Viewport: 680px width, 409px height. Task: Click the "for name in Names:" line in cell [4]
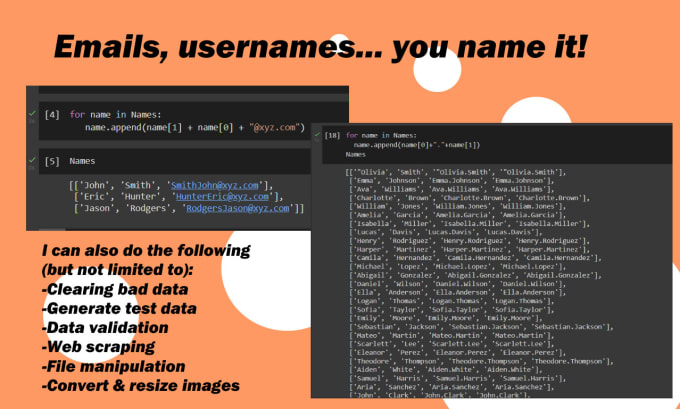[115, 115]
